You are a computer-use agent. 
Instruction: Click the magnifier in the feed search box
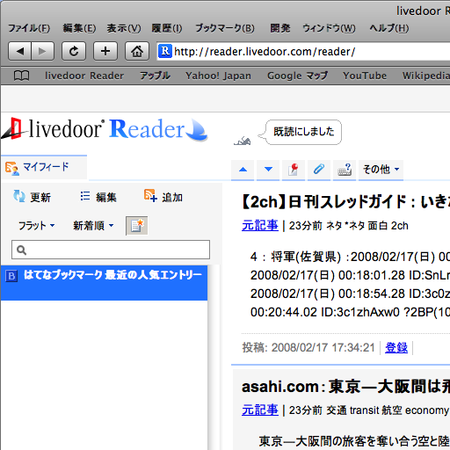click(21, 250)
